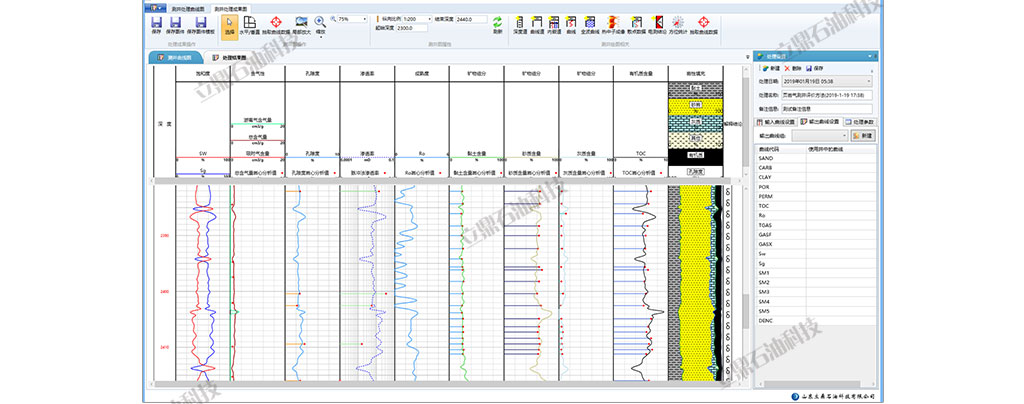Open the 测井曲线图 document tab

(x=174, y=57)
